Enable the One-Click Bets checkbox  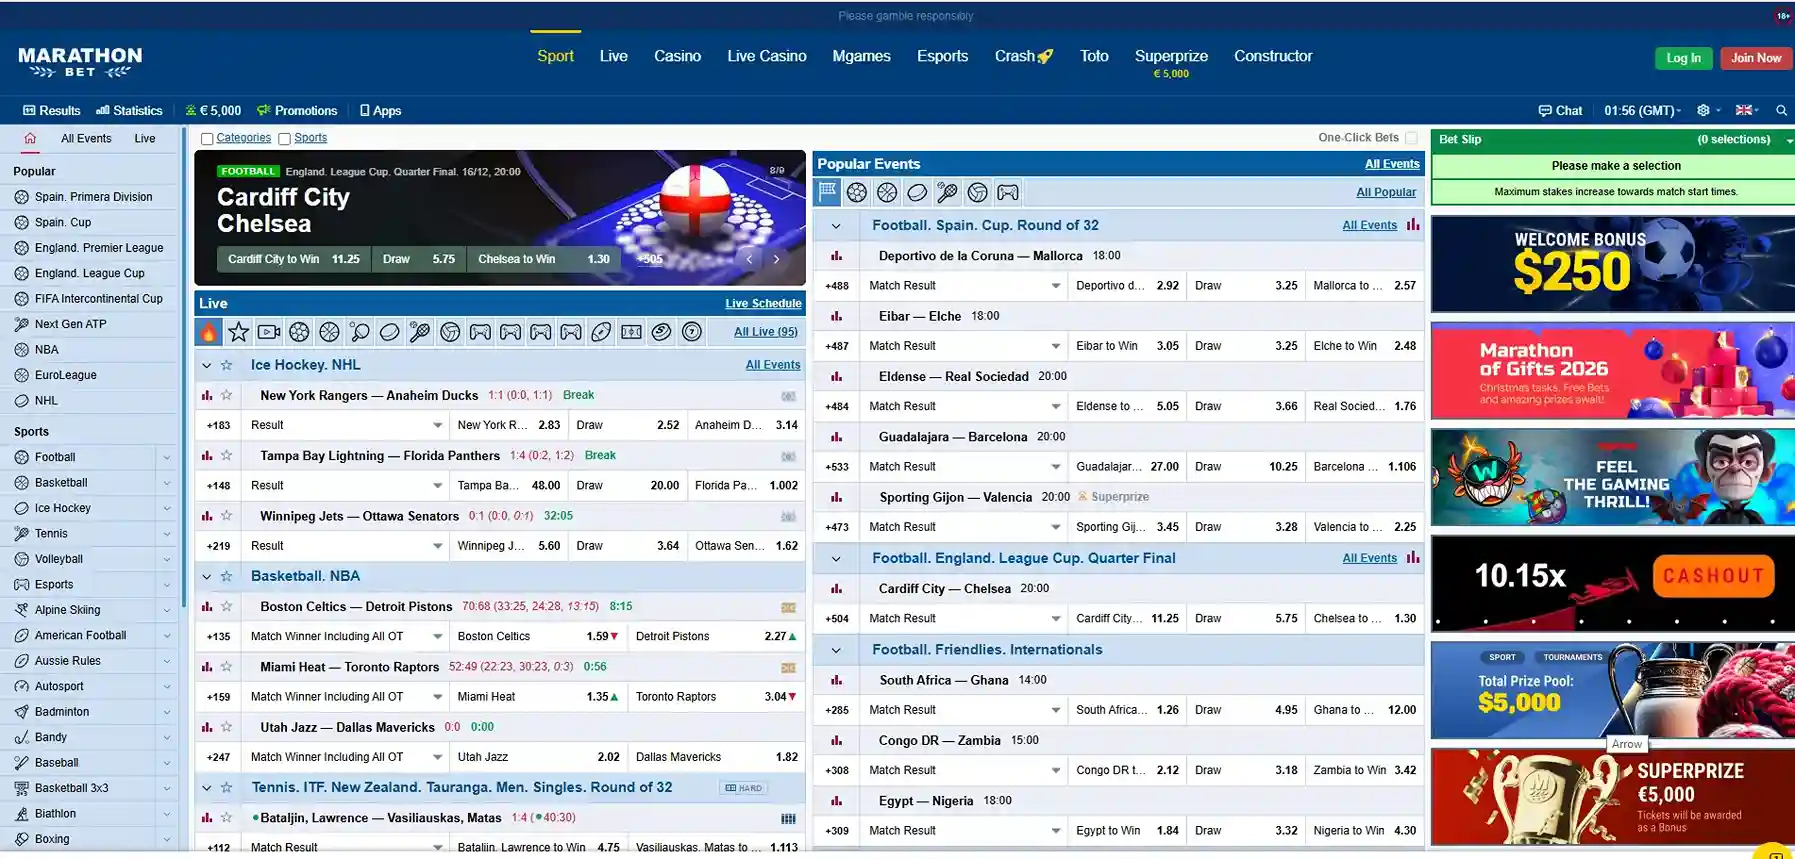1411,138
